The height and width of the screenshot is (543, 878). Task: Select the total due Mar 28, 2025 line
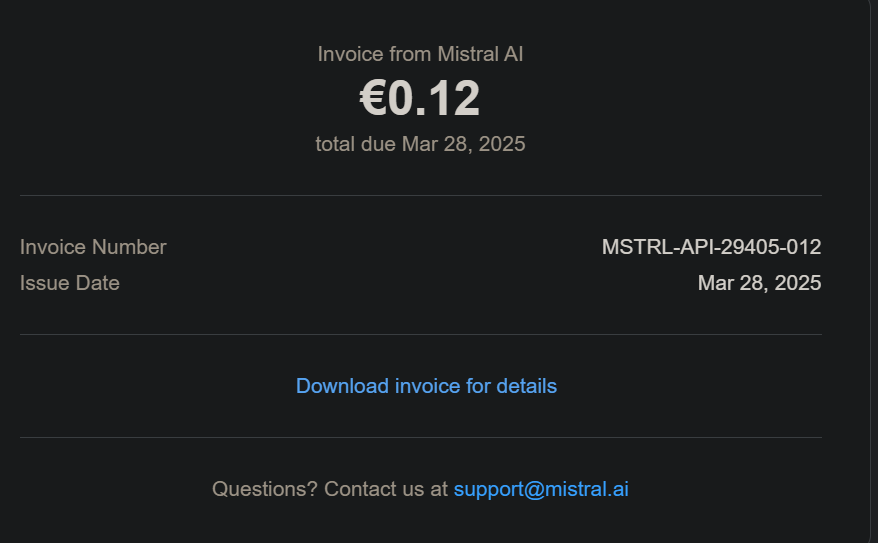(x=420, y=144)
